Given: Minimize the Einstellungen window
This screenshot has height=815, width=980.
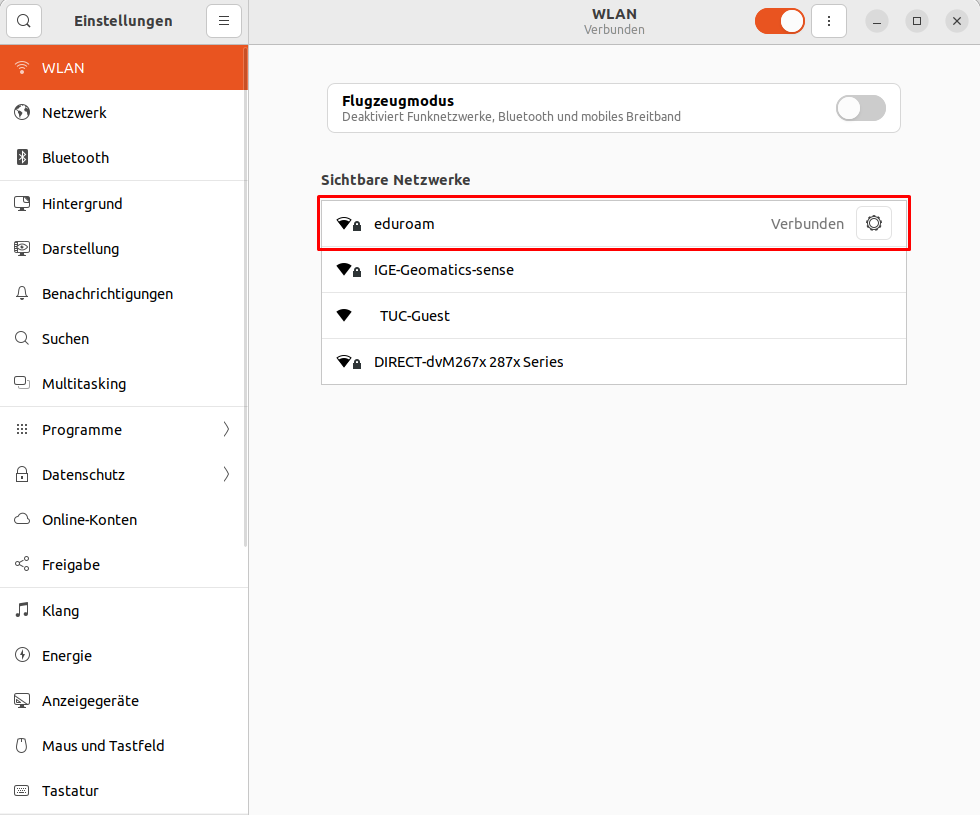Looking at the screenshot, I should 877,21.
